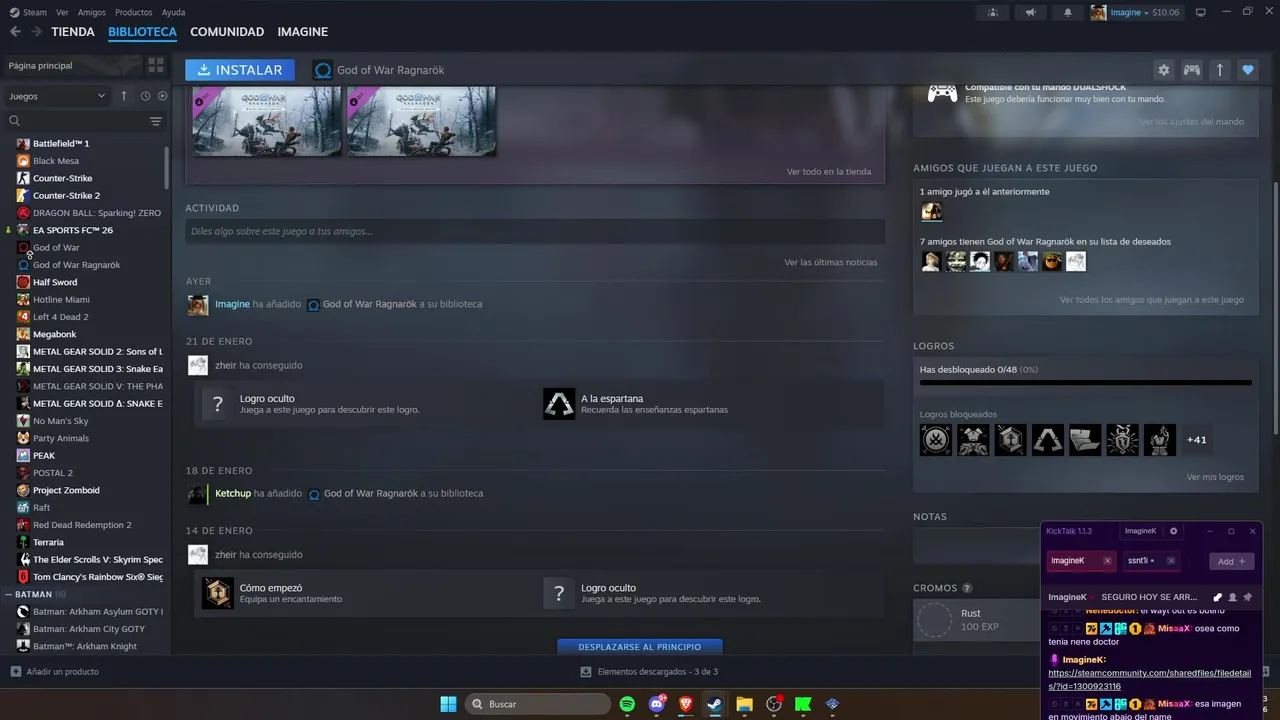The height and width of the screenshot is (720, 1280).
Task: Open first God of War Ragnarök store thumbnail
Action: click(267, 120)
